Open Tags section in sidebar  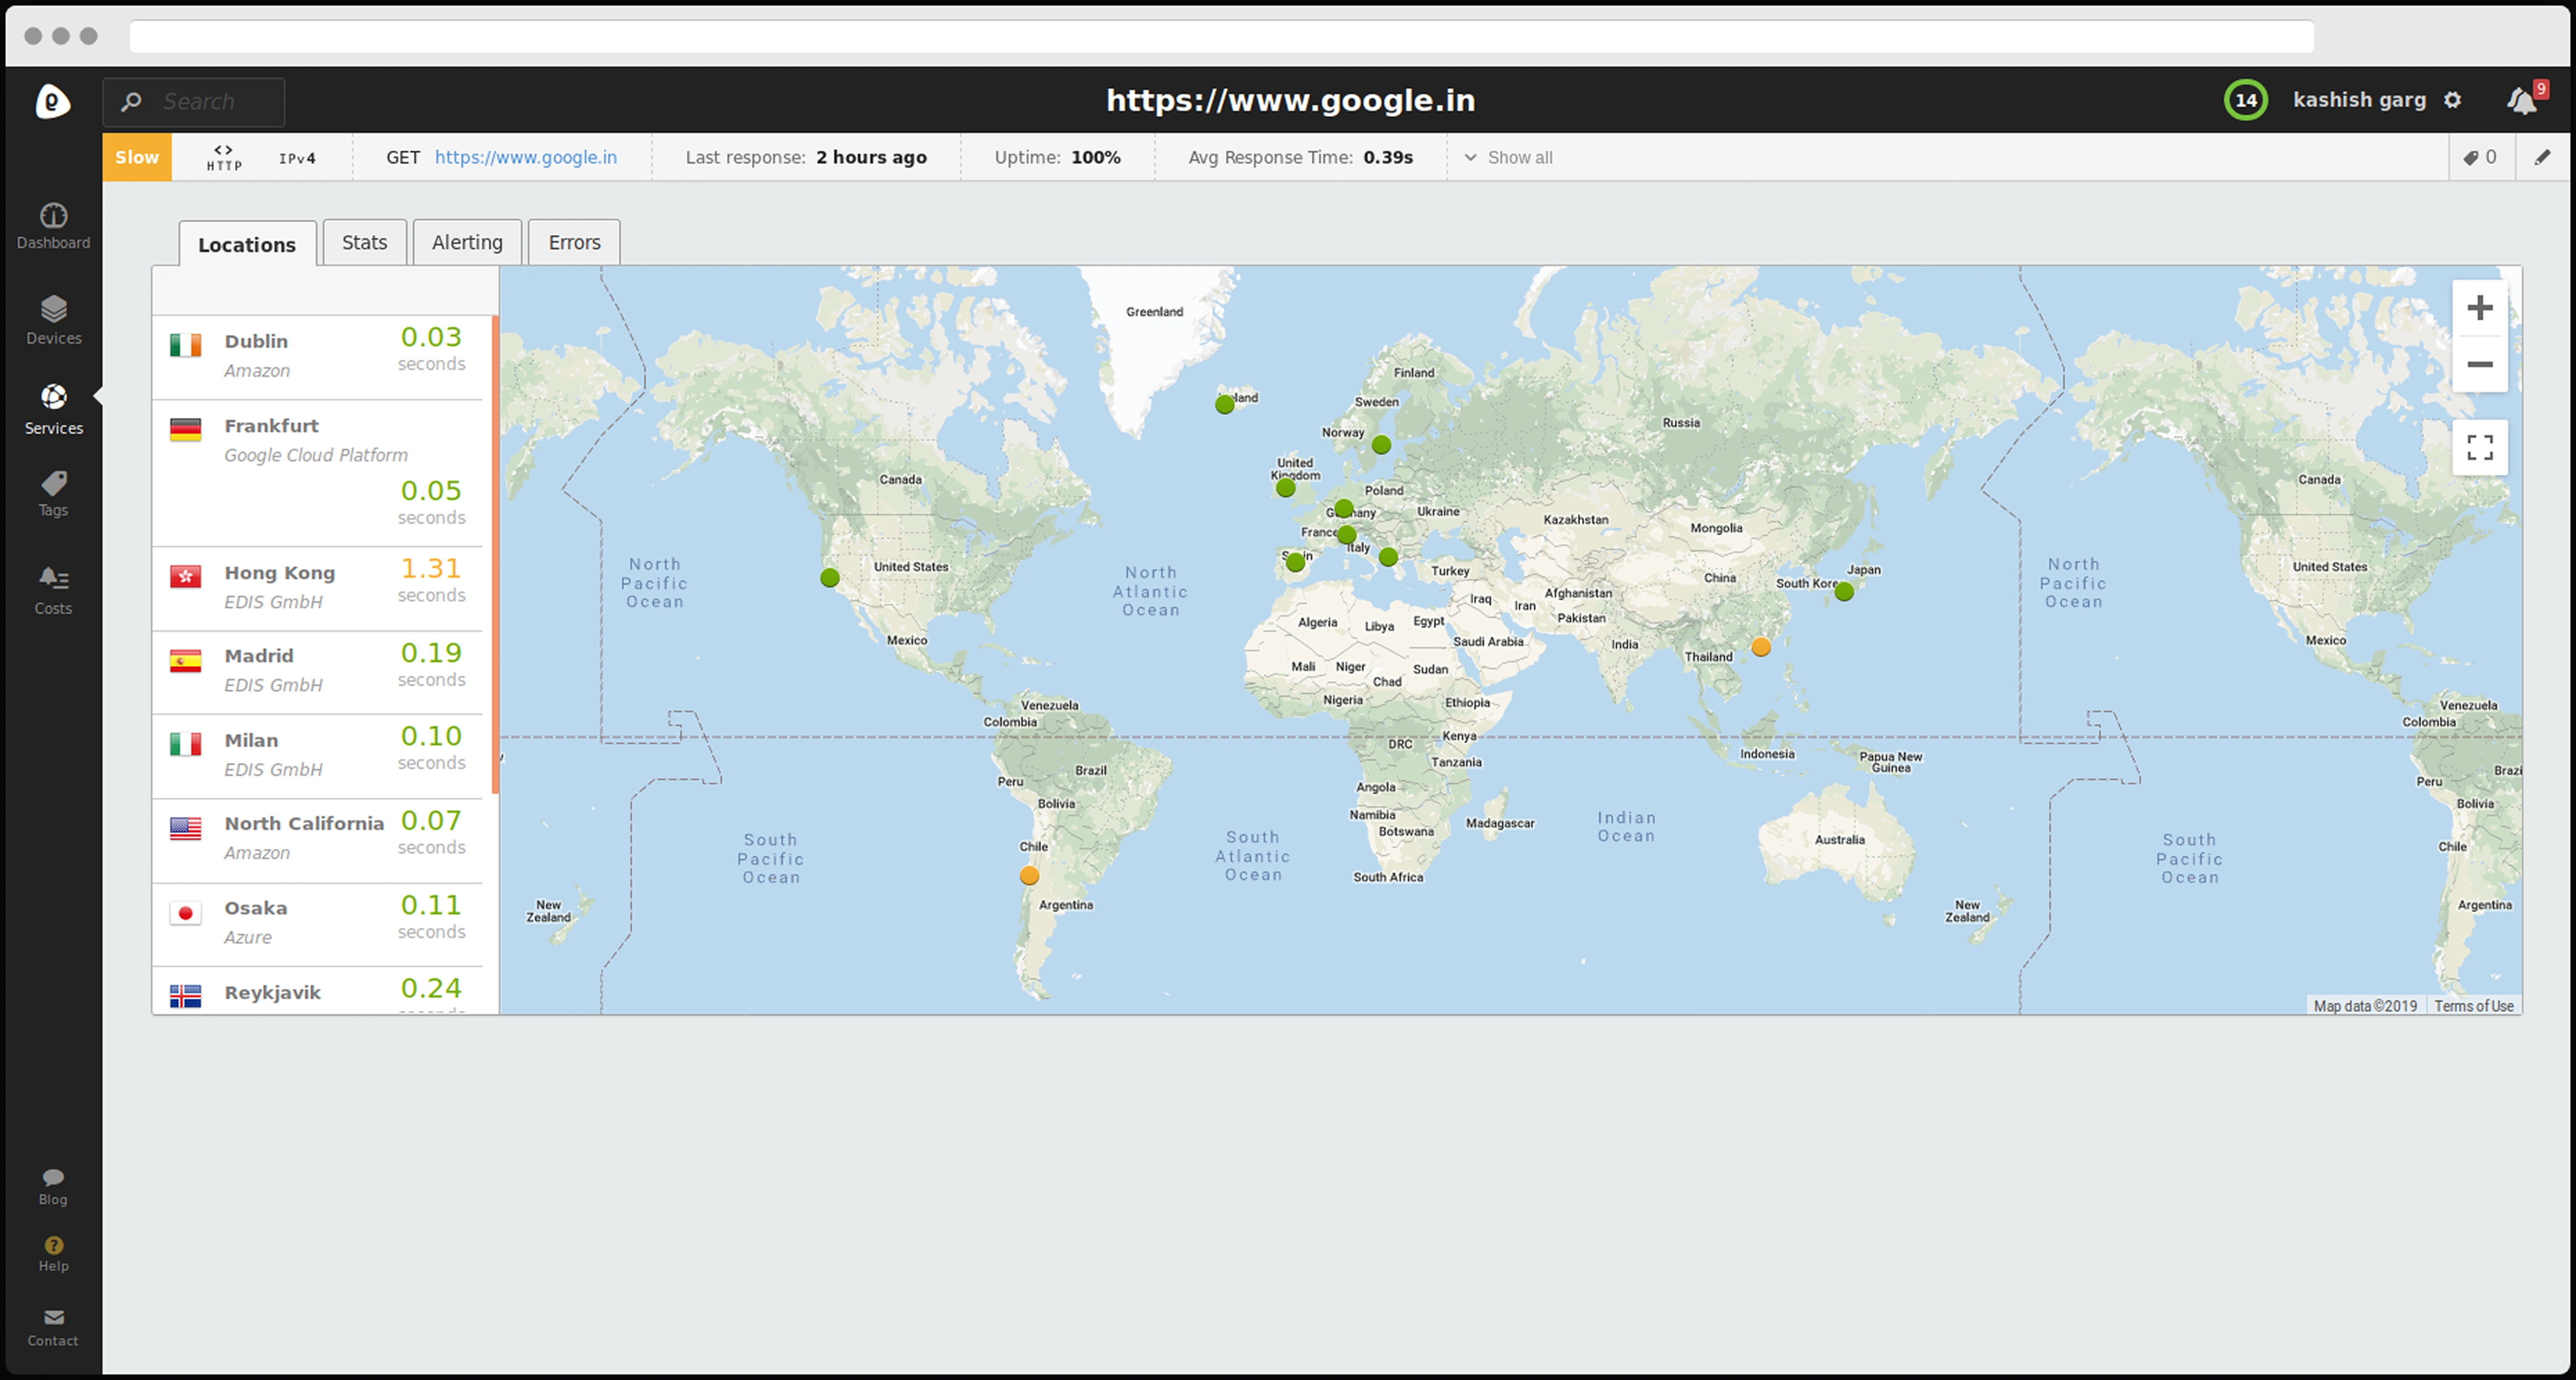pos(53,494)
